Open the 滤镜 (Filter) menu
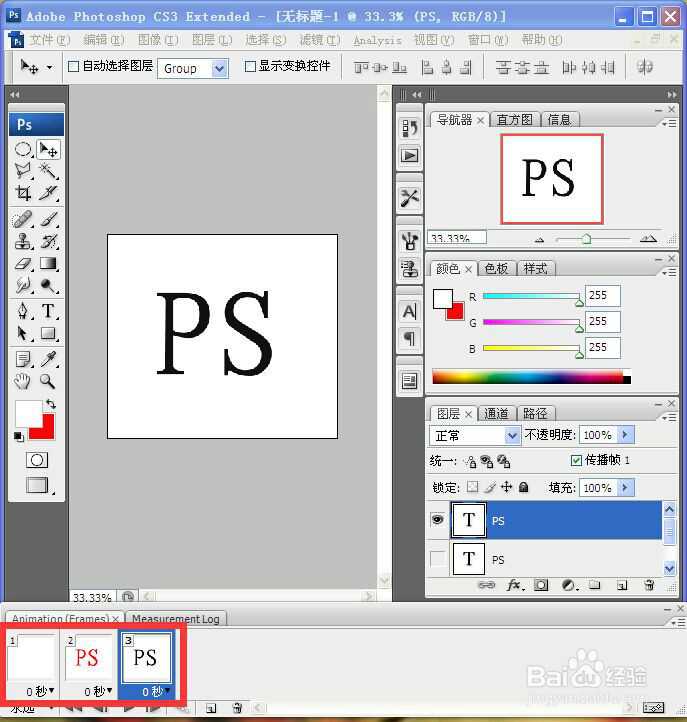The height and width of the screenshot is (722, 687). point(320,40)
